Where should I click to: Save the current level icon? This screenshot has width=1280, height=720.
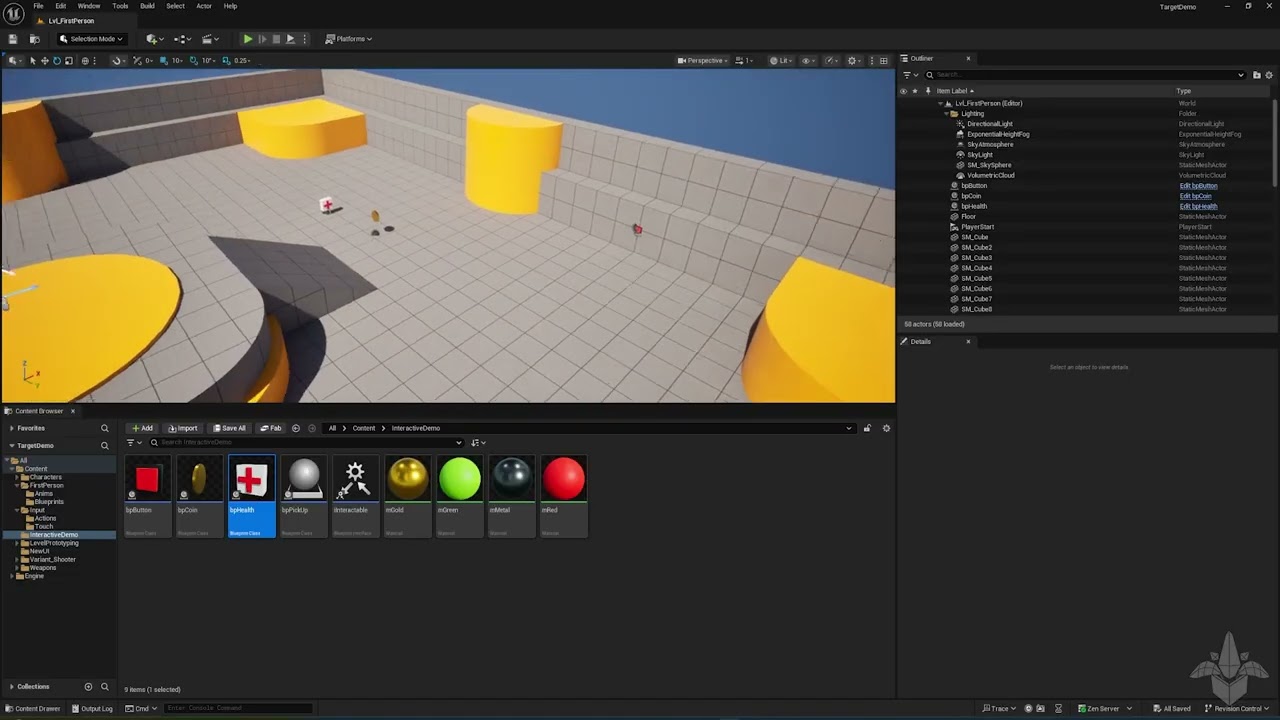[x=13, y=39]
